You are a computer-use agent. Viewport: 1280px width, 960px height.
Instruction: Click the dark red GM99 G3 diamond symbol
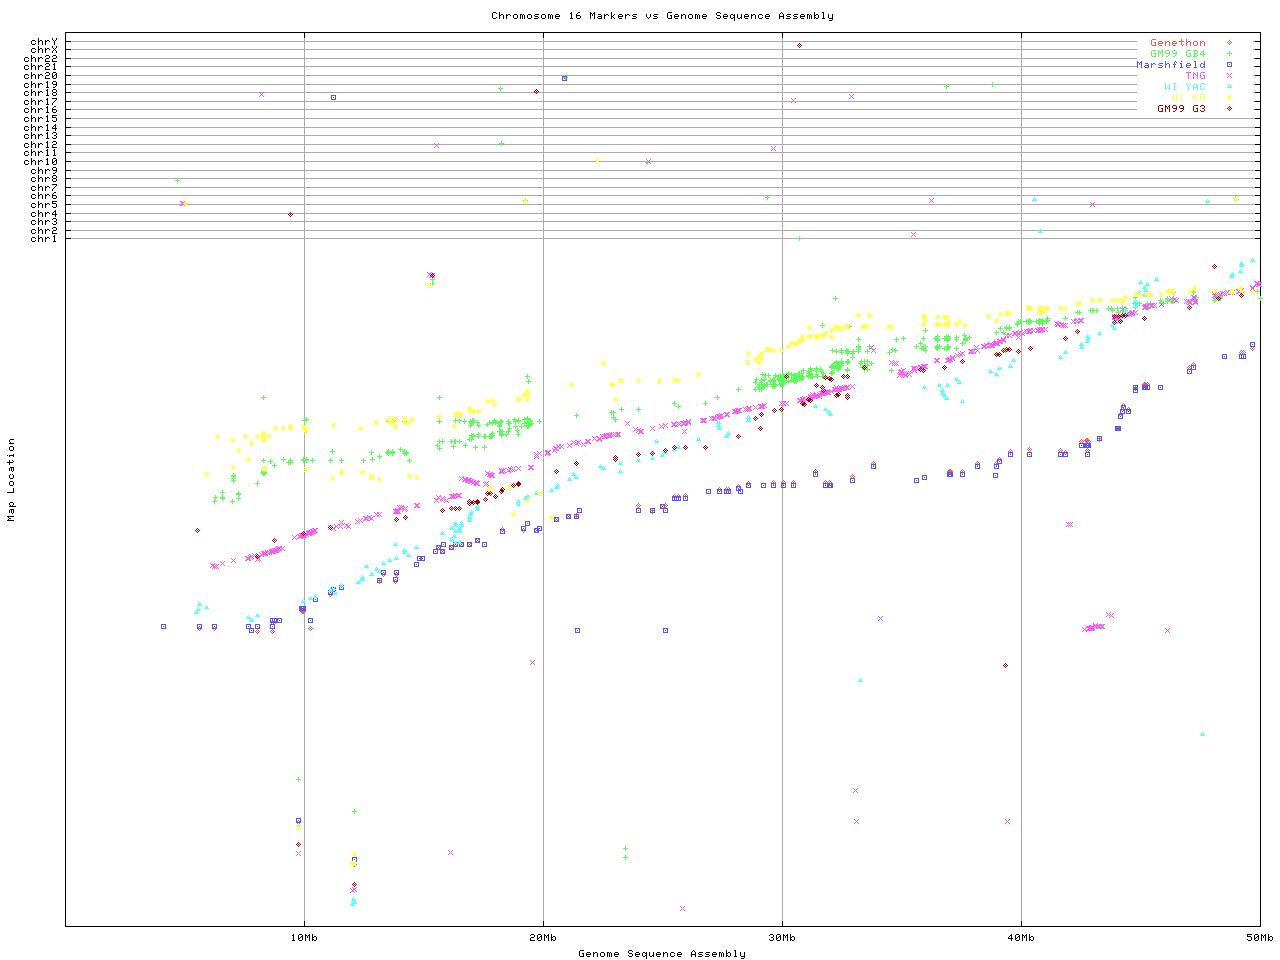1229,108
